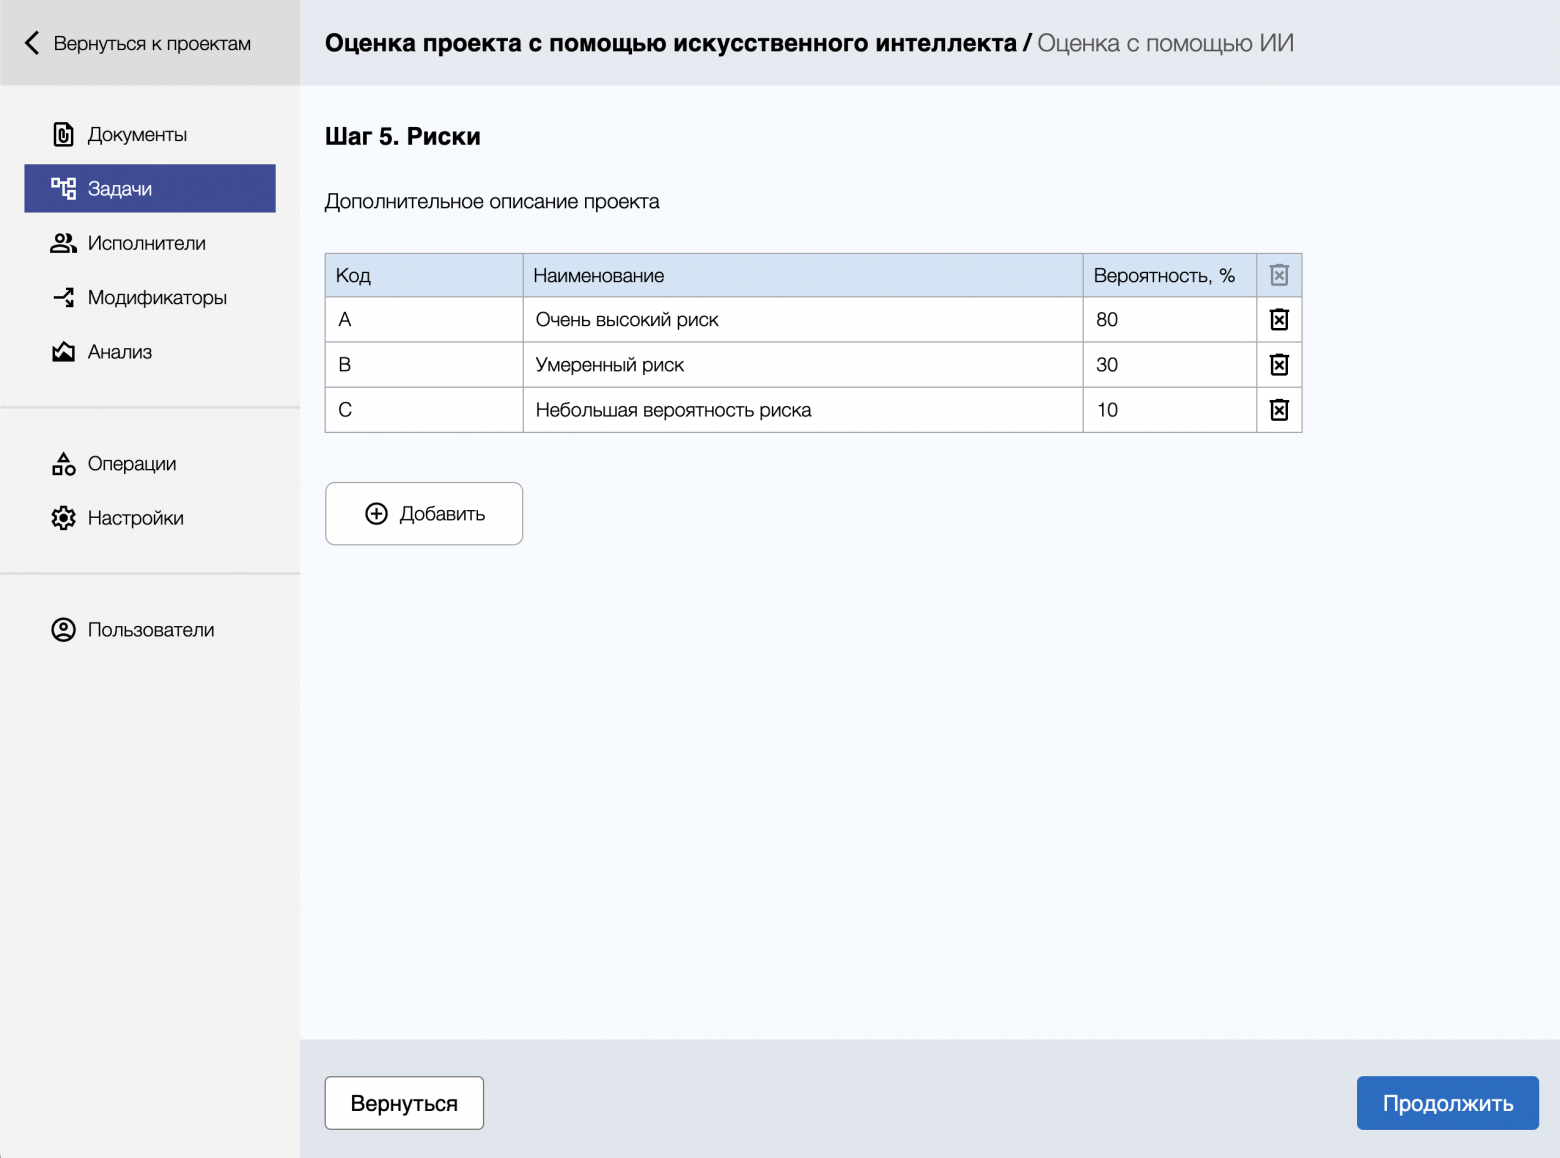Click the Документы icon in sidebar
Screen dimensions: 1560x1158
tap(63, 135)
